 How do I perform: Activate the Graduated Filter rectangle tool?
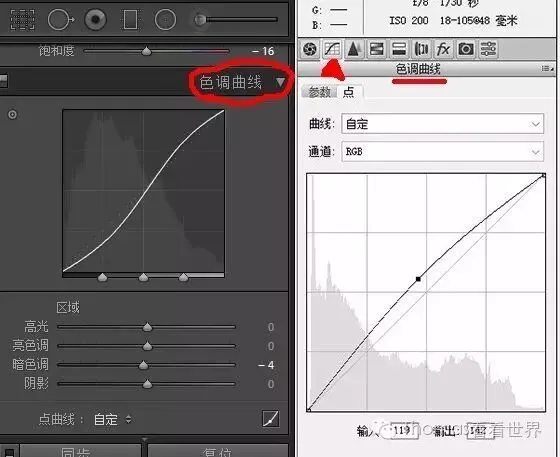click(x=130, y=19)
